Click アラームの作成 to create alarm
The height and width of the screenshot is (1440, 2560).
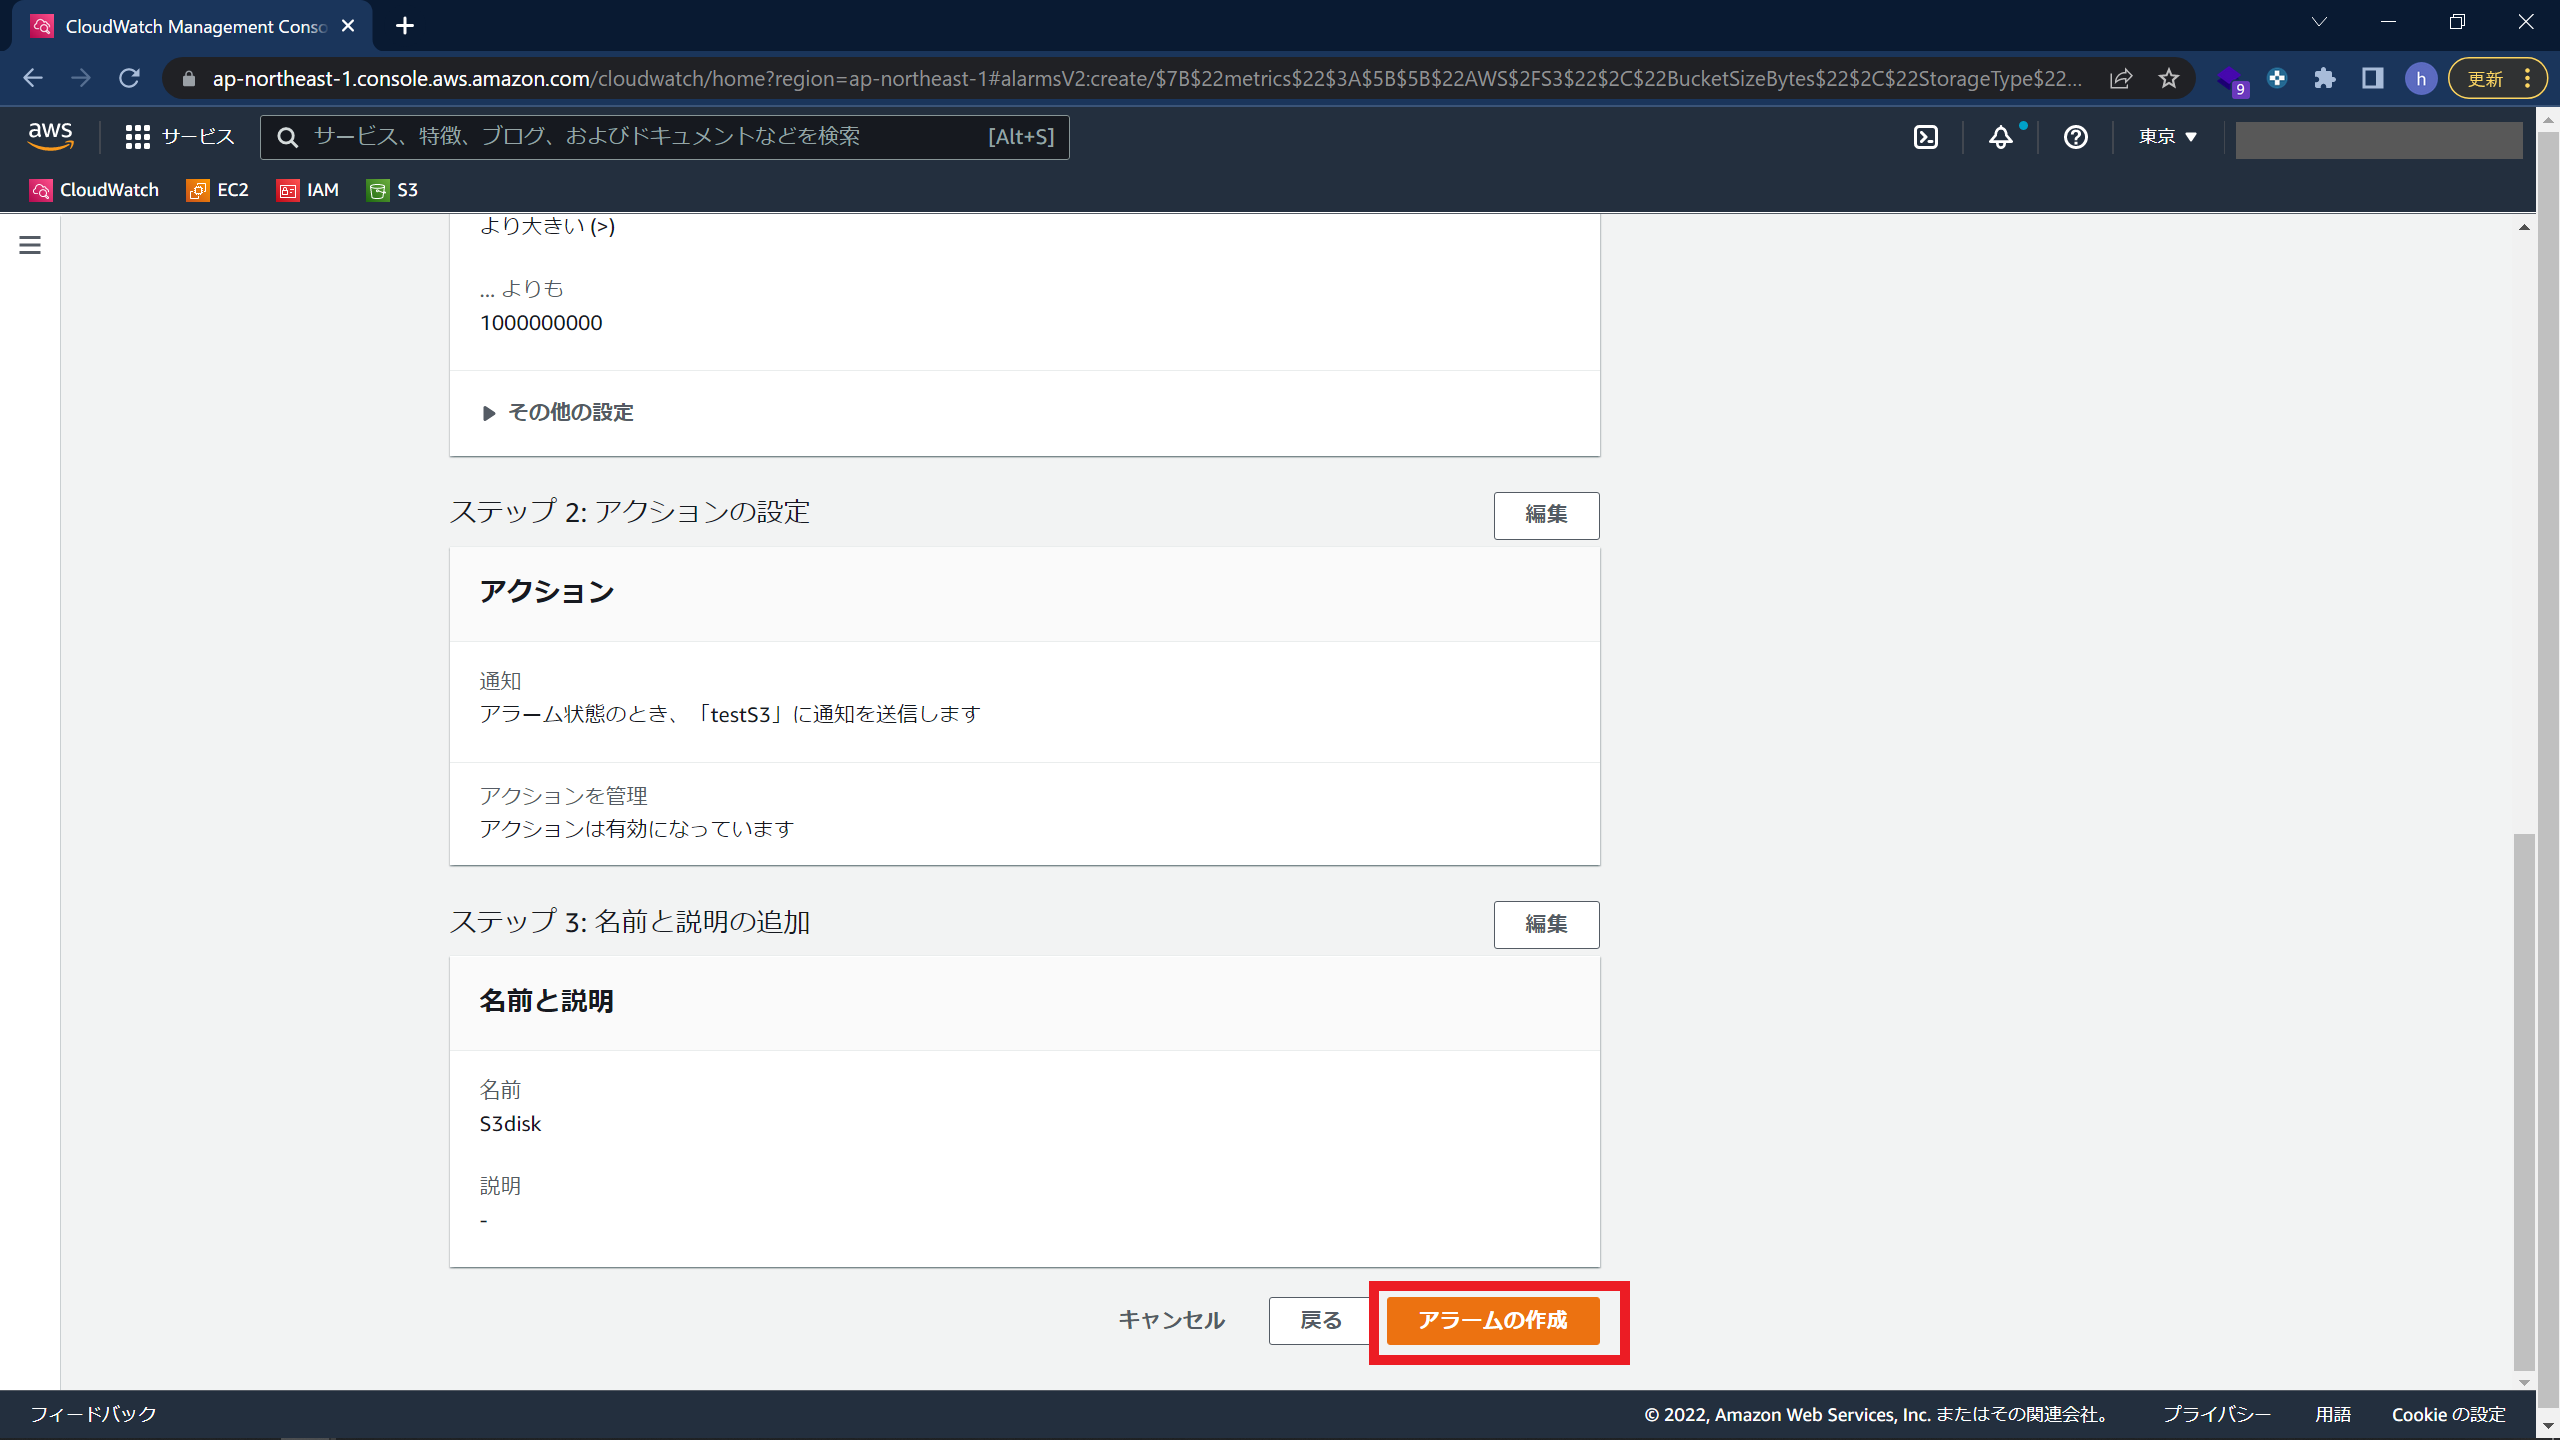(x=1493, y=1320)
